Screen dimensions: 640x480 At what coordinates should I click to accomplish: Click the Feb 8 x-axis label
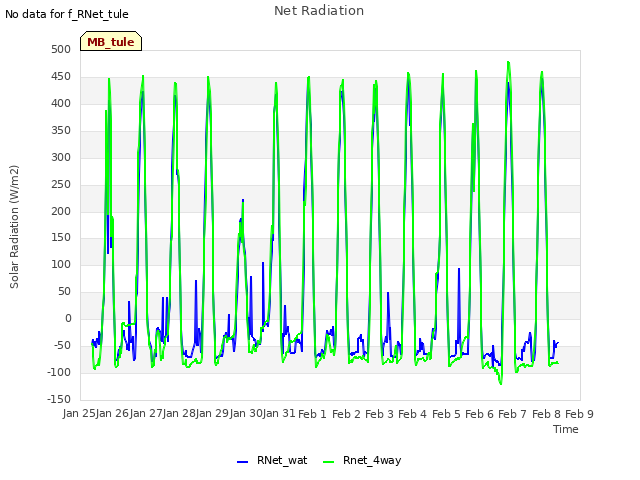pyautogui.click(x=546, y=414)
